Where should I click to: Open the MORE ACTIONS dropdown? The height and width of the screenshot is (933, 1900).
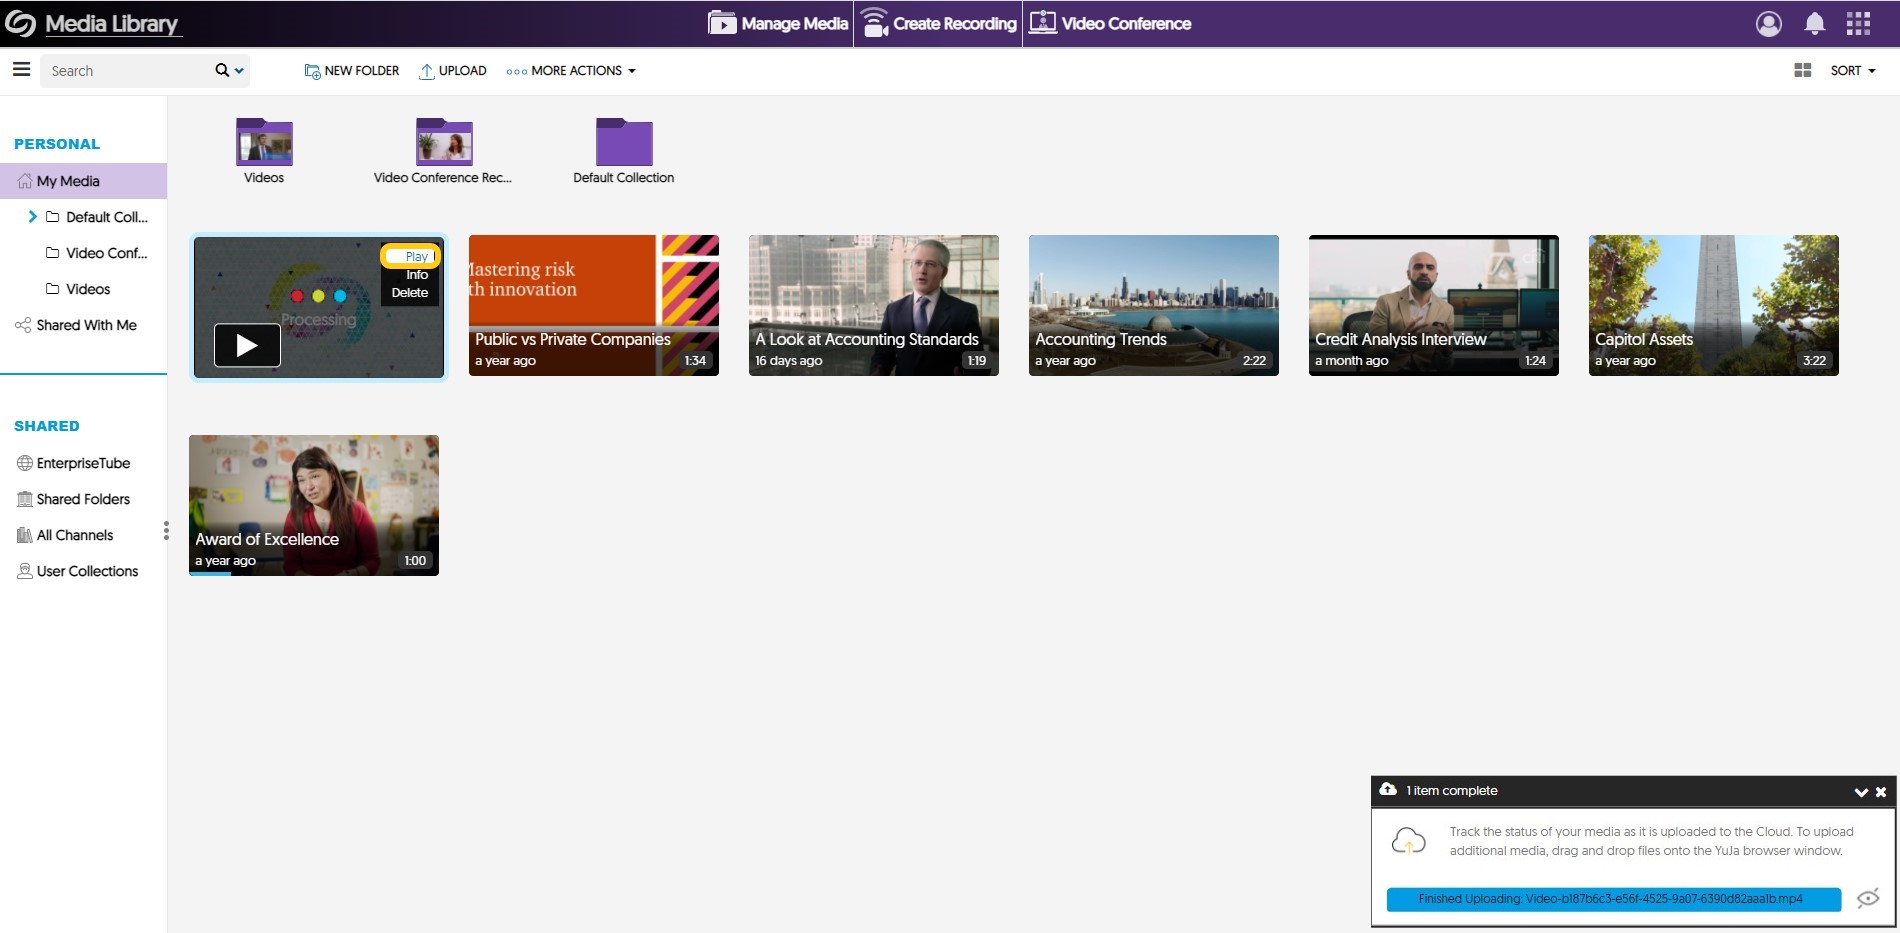pyautogui.click(x=572, y=70)
